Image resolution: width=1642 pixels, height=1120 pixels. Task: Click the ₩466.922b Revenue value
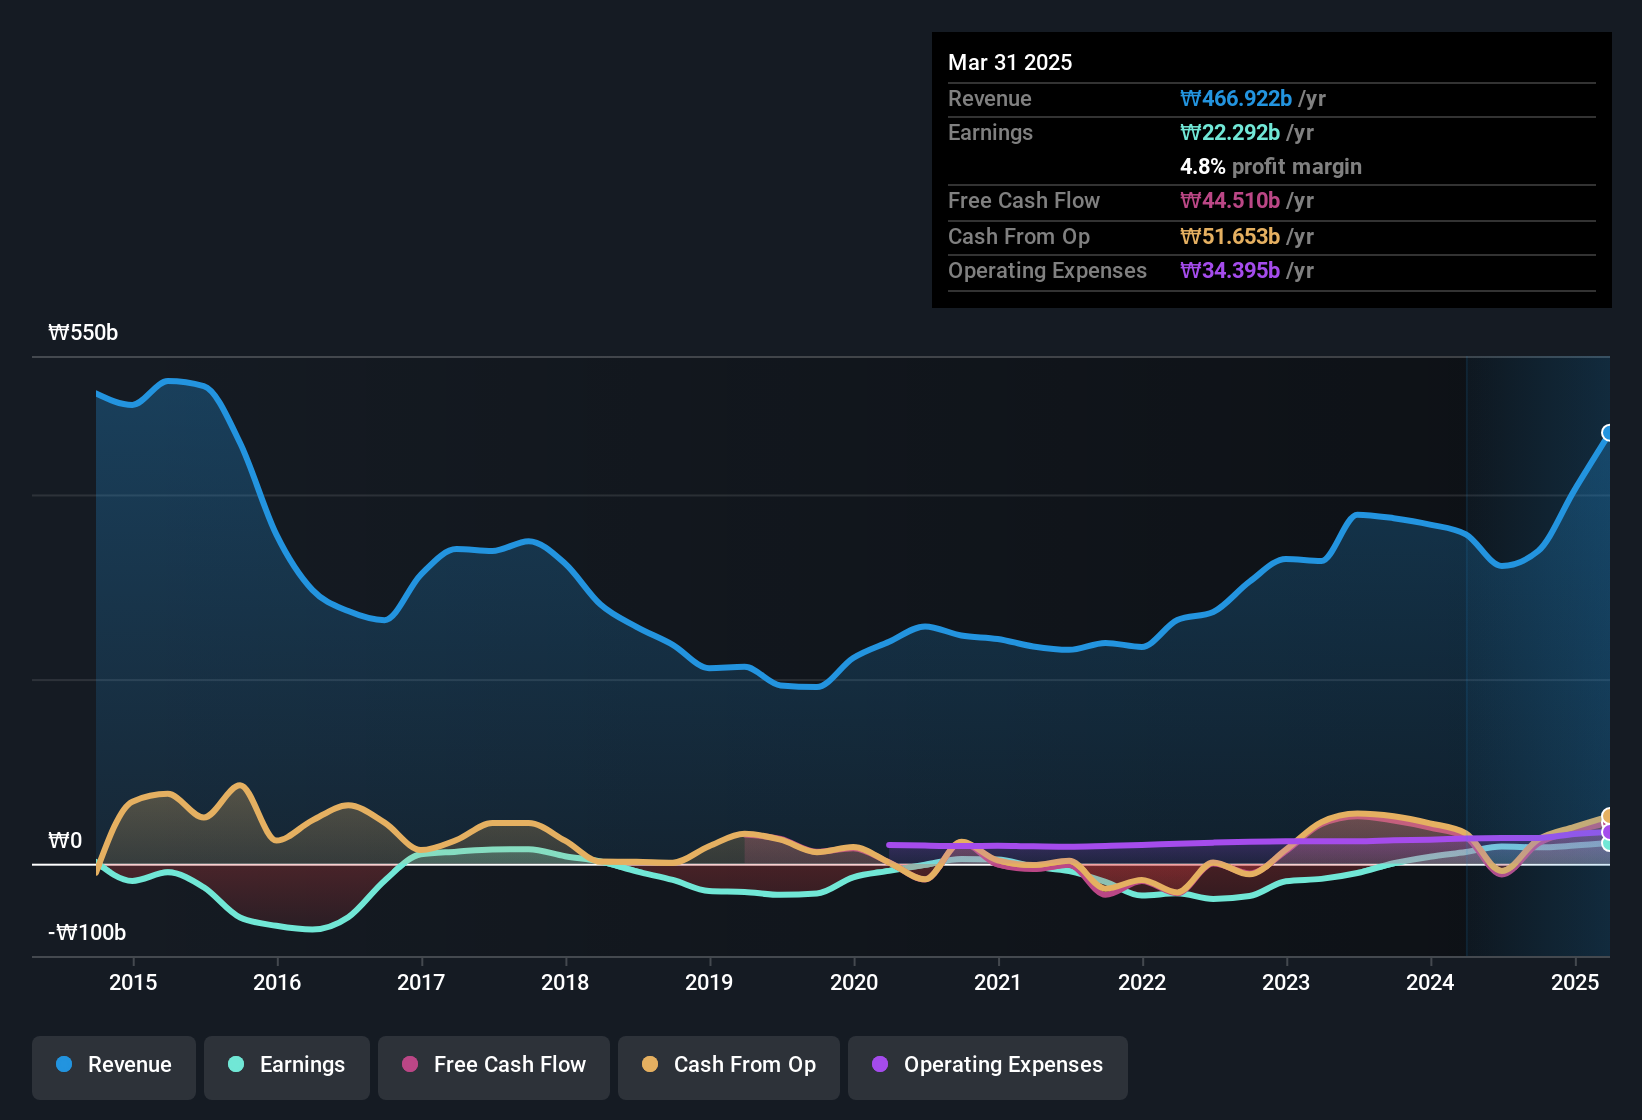1236,98
